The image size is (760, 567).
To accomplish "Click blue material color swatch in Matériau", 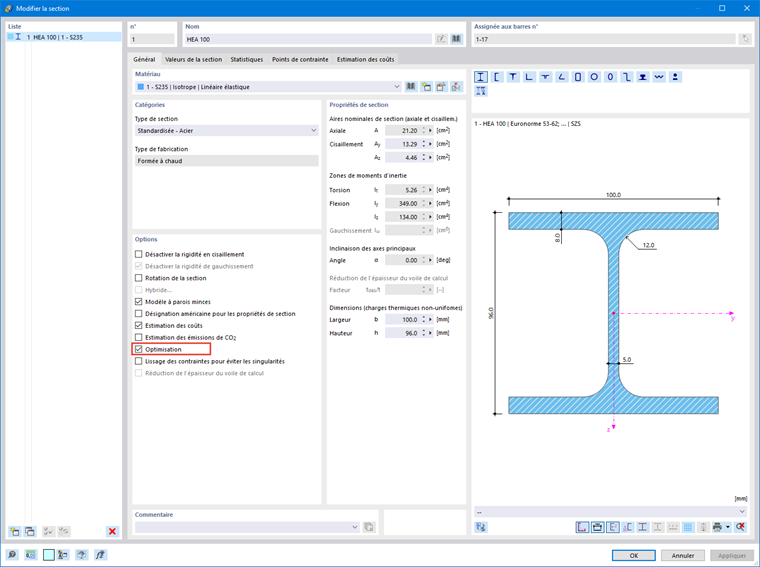I will tap(141, 87).
